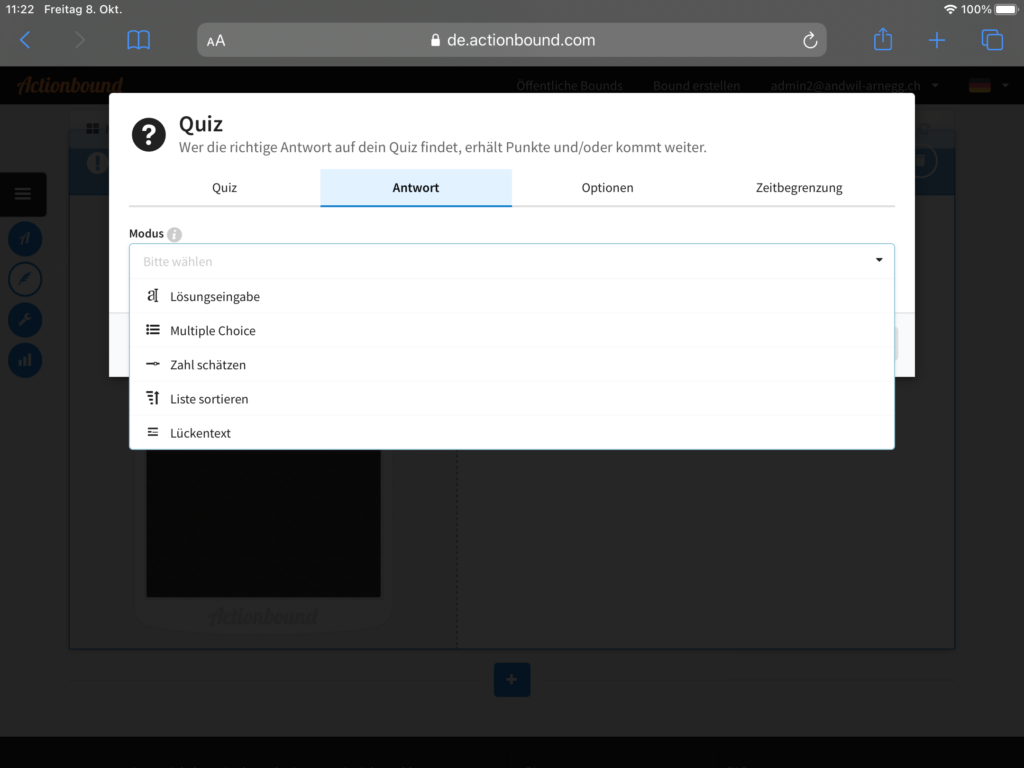1024x768 pixels.
Task: Click the Modus info icon
Action: coord(175,234)
